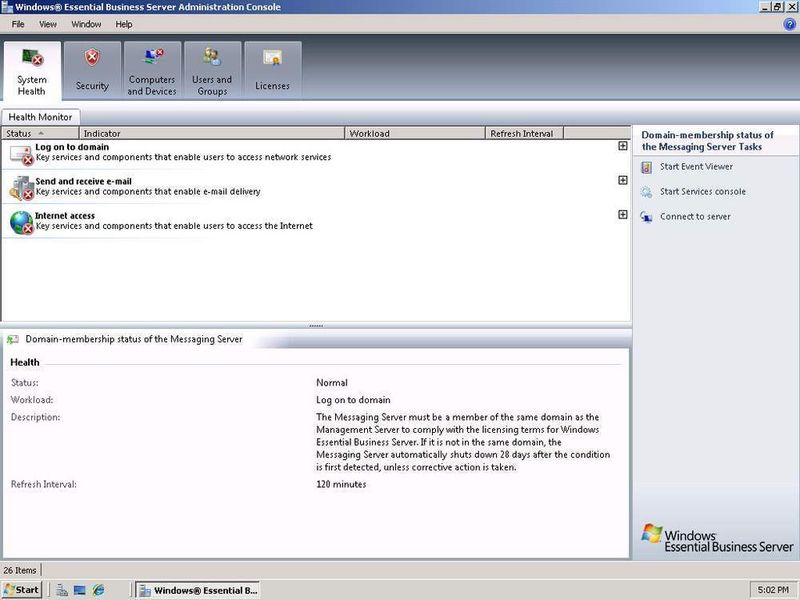The width and height of the screenshot is (800, 600).
Task: Click the 5:02 PM system clock
Action: click(773, 590)
